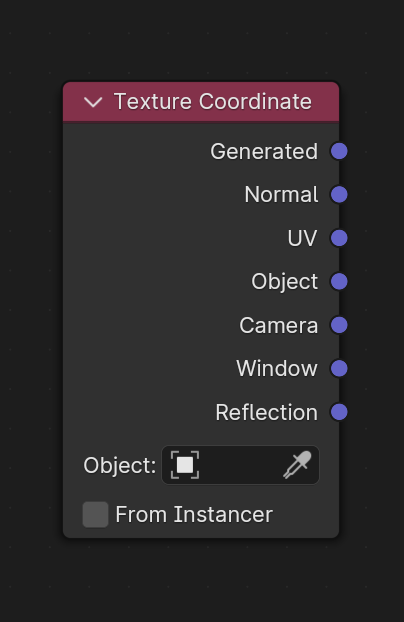Screen dimensions: 404x622
Task: Activate the eyedropper in the Object field
Action: [297, 465]
